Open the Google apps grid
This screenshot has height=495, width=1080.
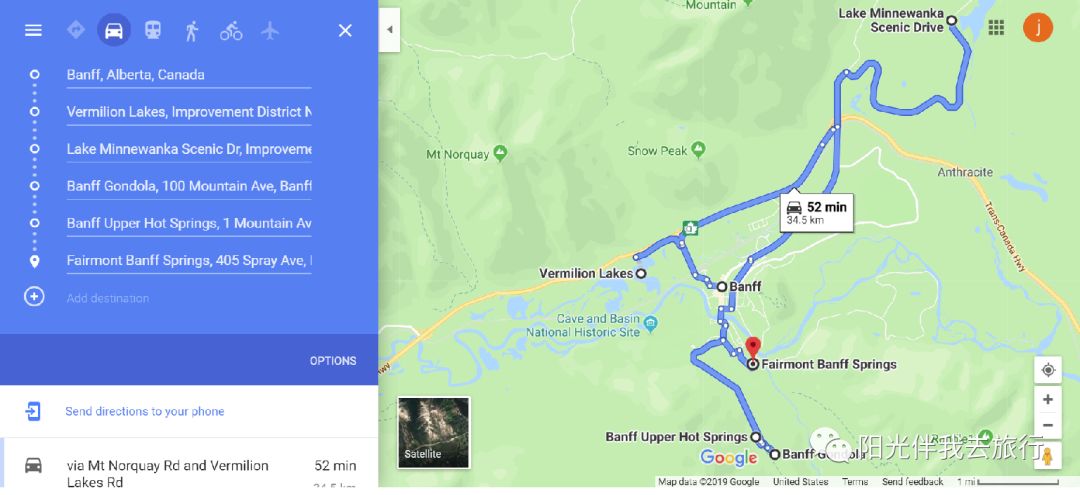point(996,27)
